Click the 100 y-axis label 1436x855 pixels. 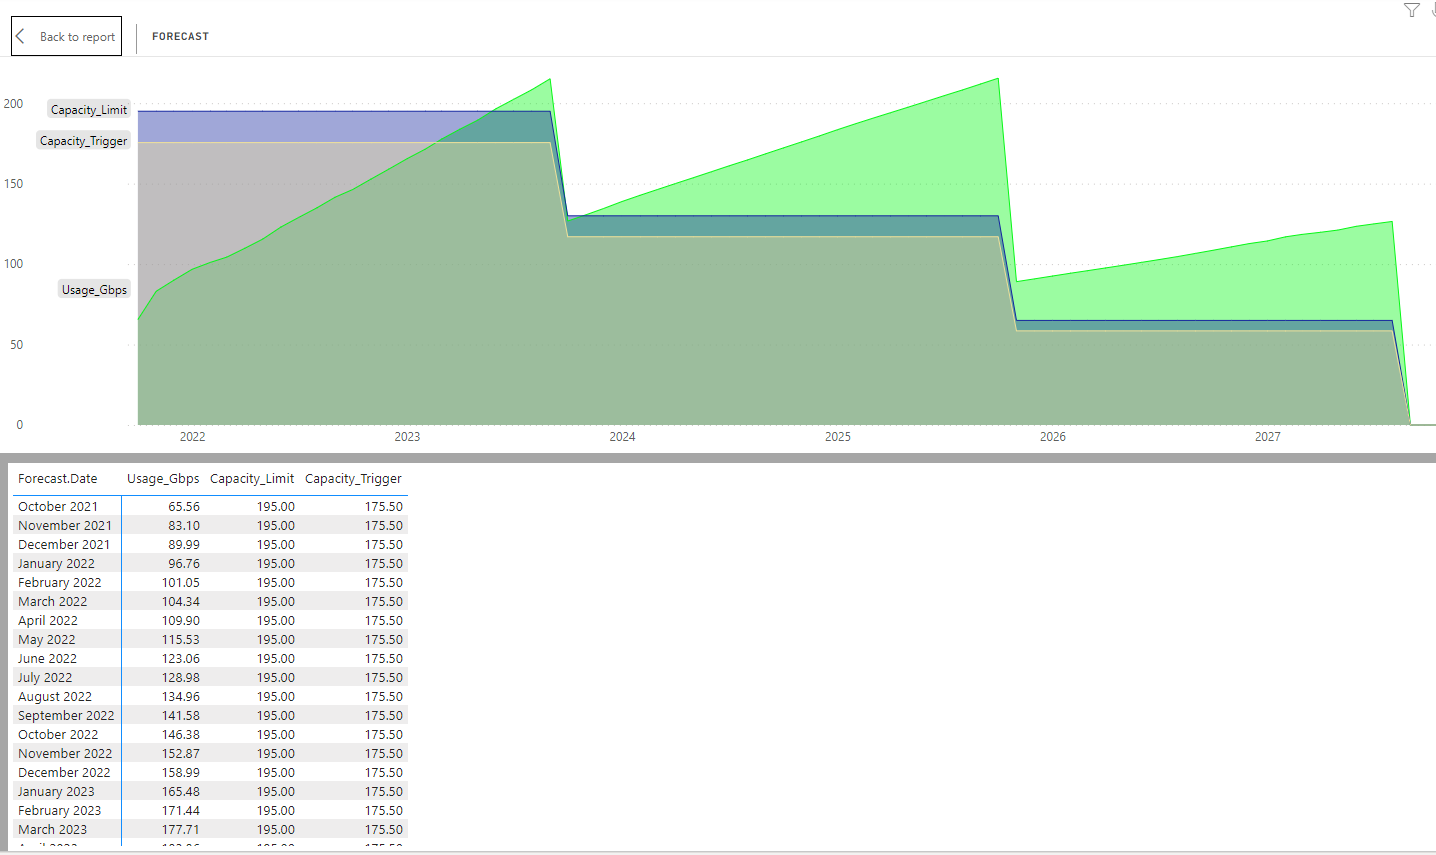pyautogui.click(x=13, y=264)
